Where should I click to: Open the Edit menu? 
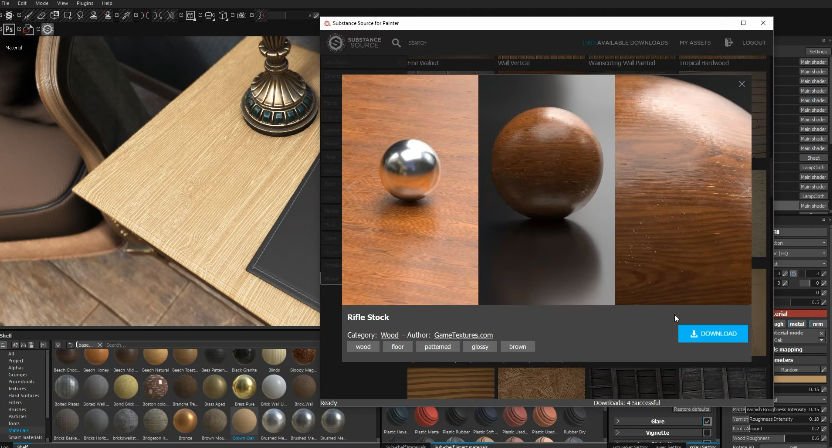(x=22, y=3)
